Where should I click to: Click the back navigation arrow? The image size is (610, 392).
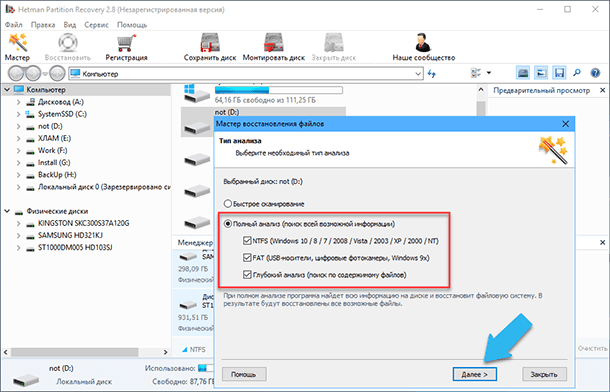pyautogui.click(x=17, y=73)
